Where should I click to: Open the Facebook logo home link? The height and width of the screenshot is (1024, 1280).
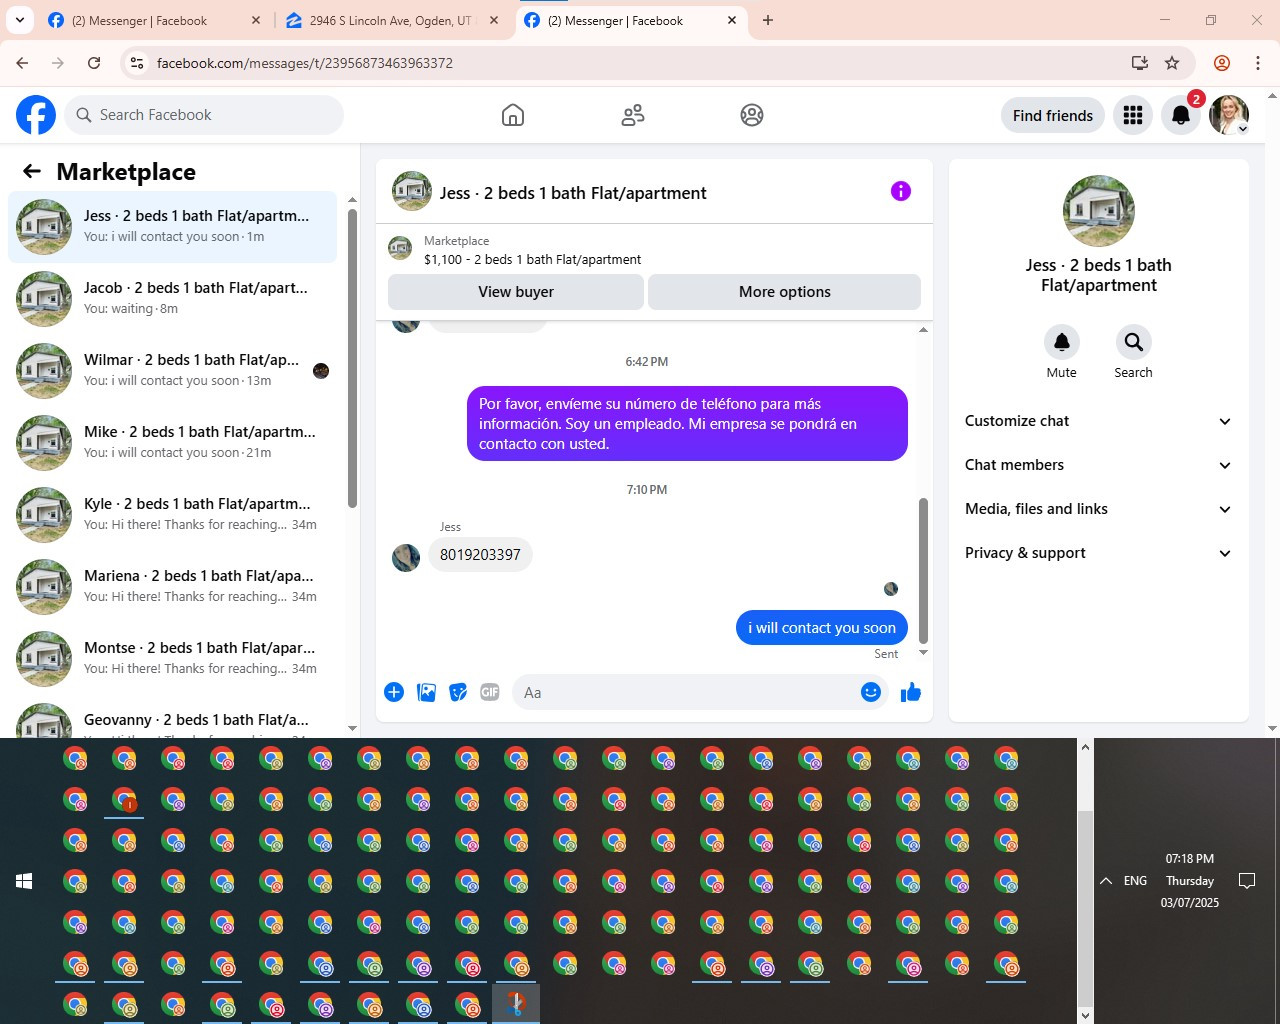[x=36, y=115]
